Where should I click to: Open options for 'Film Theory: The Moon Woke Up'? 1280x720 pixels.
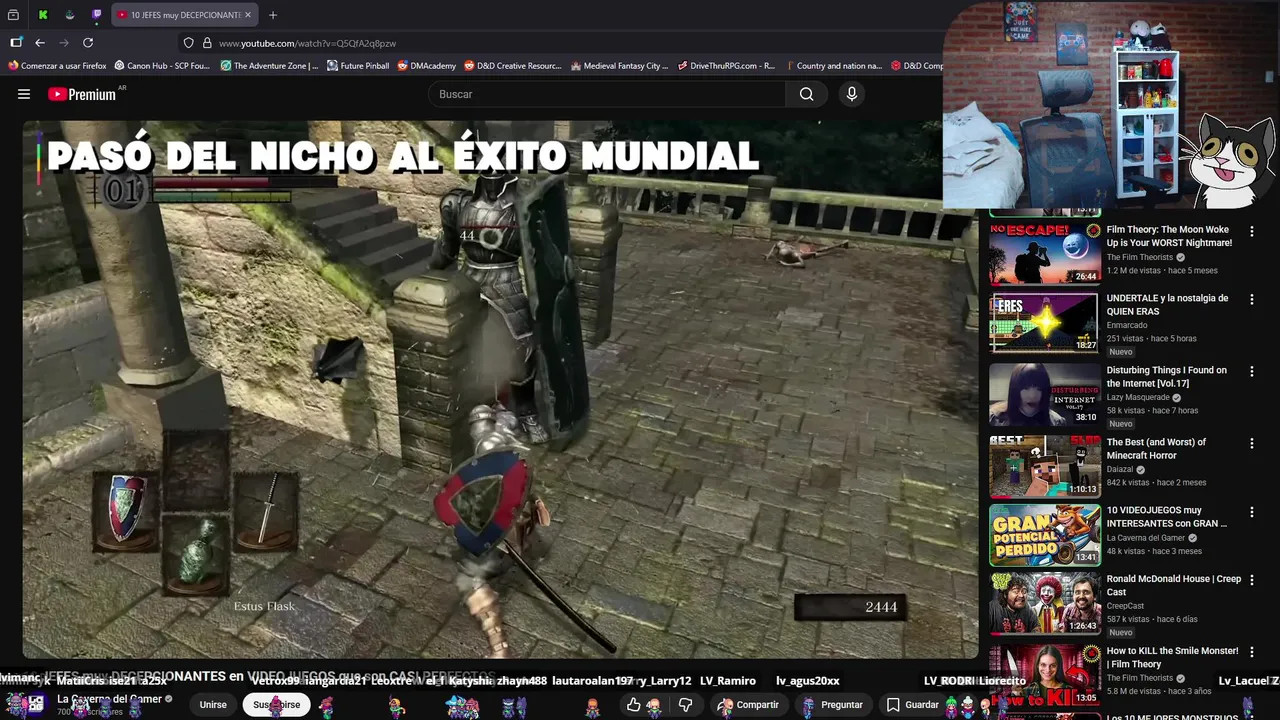(x=1251, y=231)
